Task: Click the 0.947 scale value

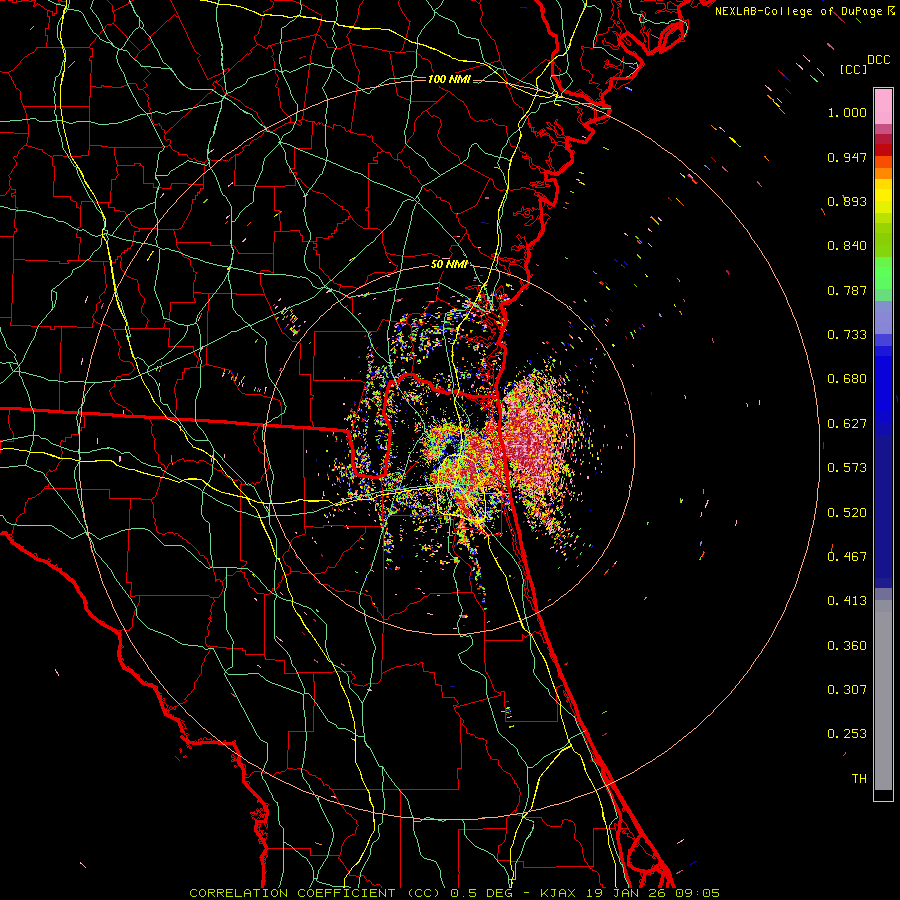Action: 847,157
